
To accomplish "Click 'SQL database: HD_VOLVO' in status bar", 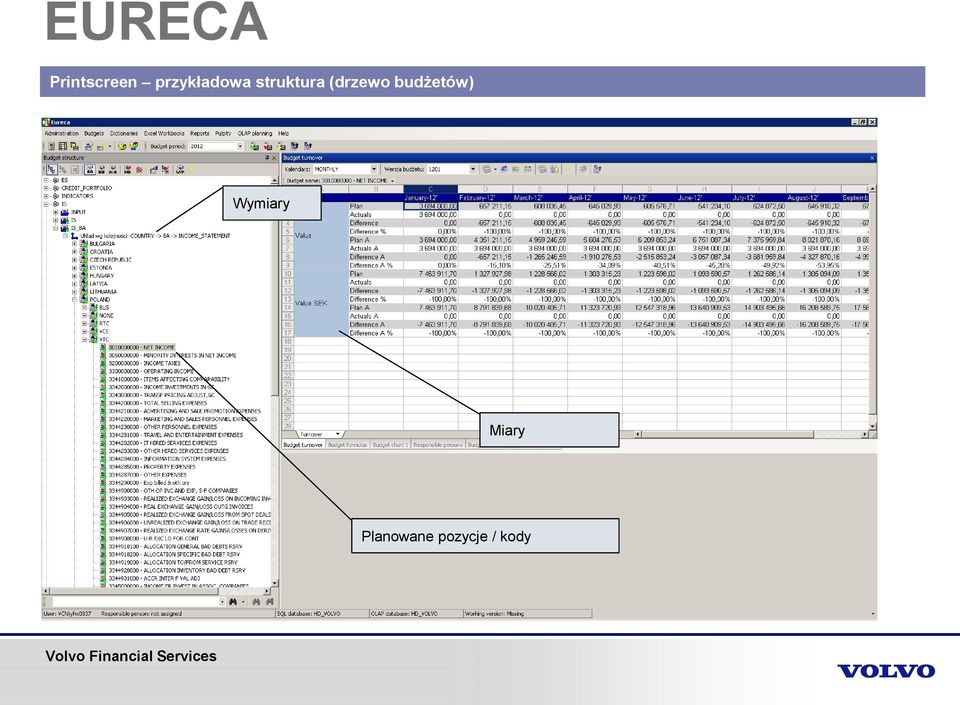I will 309,613.
